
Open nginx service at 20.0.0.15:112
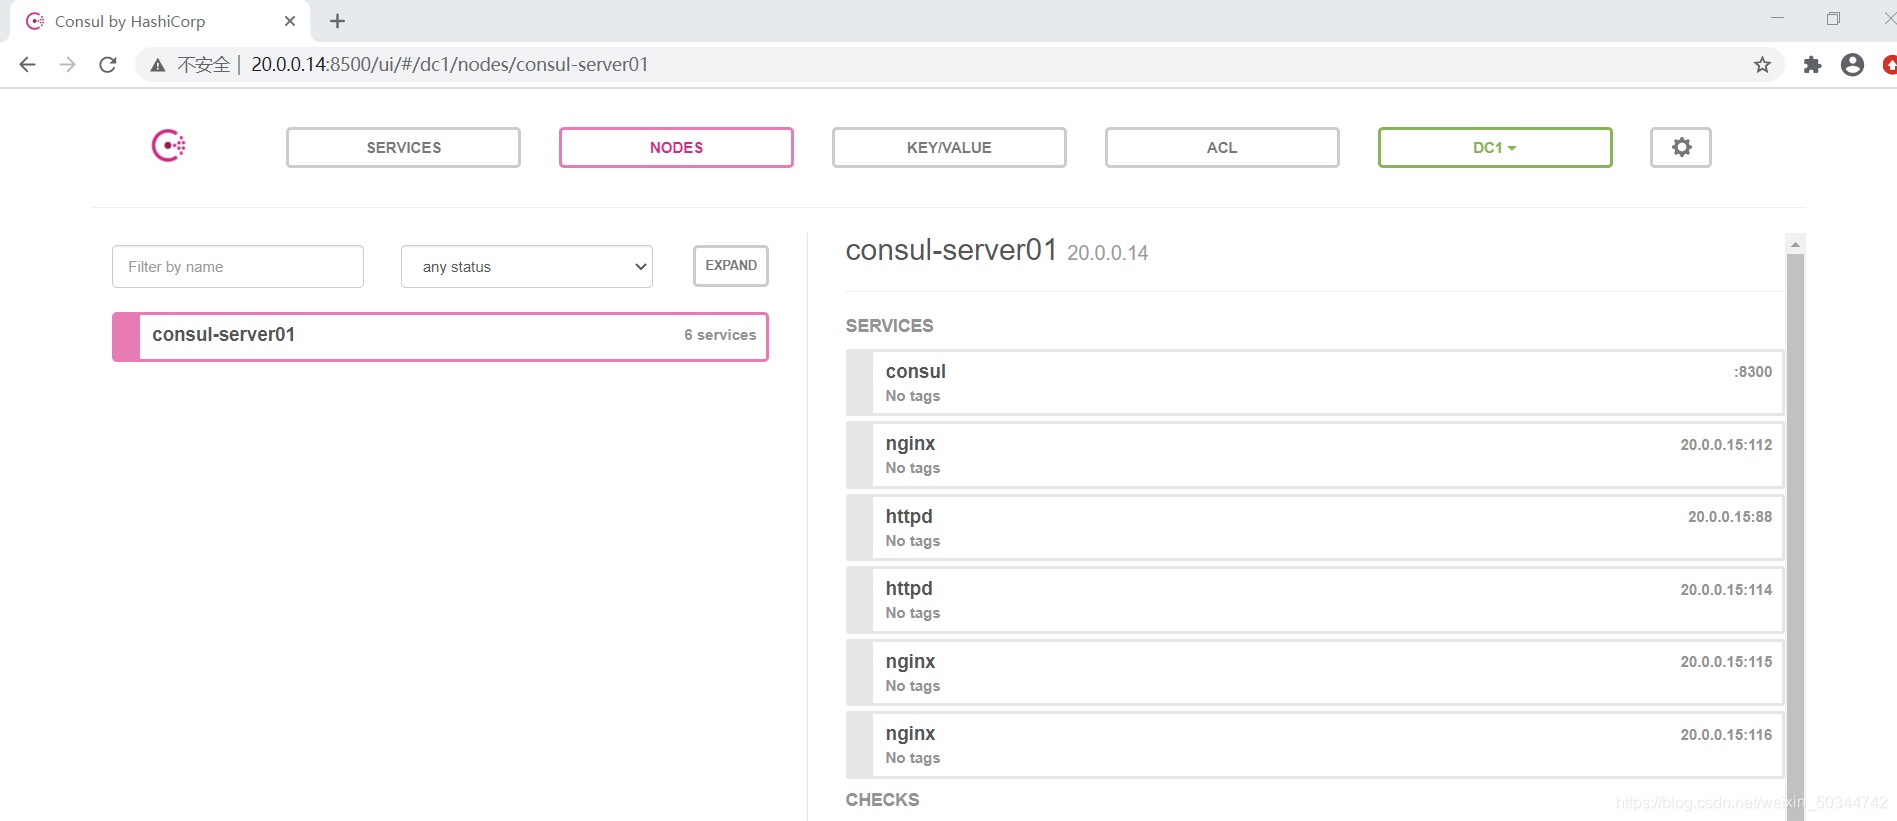click(x=1315, y=455)
